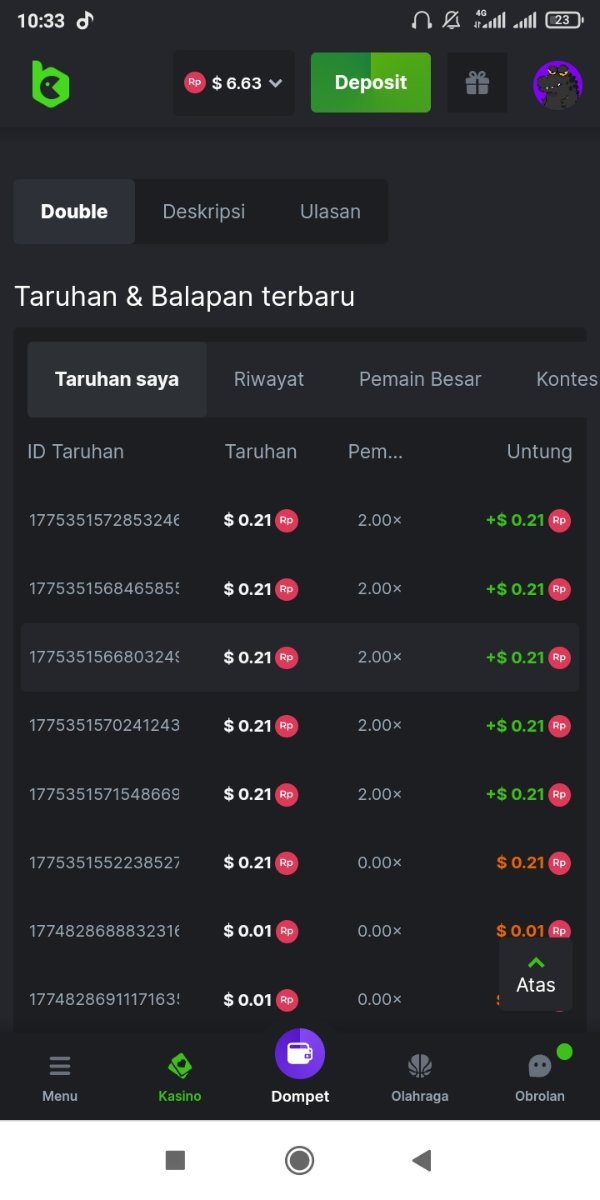Select the Taruhan saya tab
Screen dimensions: 600x1200
tap(117, 379)
